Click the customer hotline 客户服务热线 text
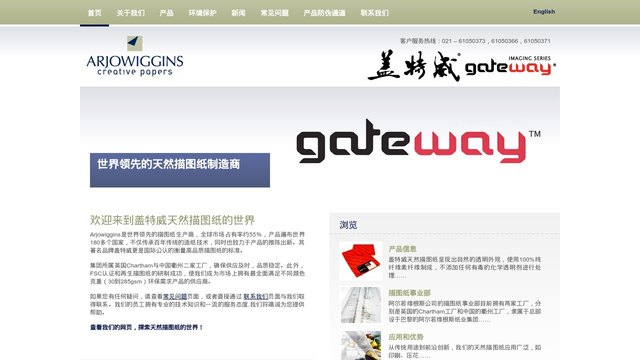 coord(475,41)
